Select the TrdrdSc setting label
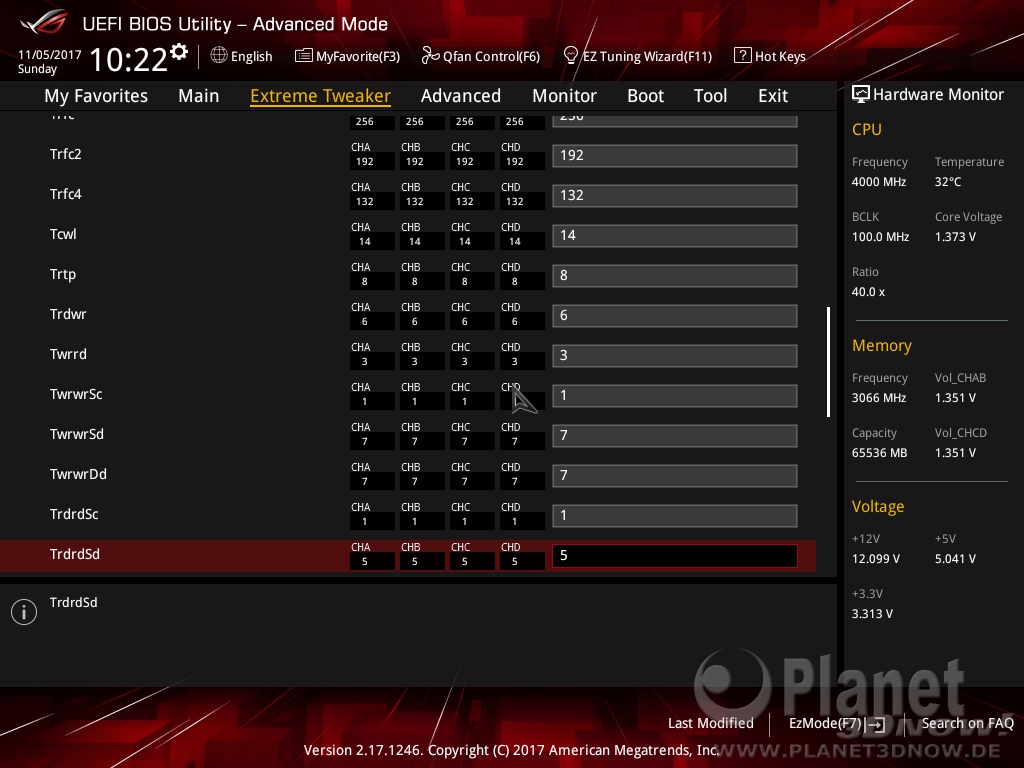 [74, 514]
